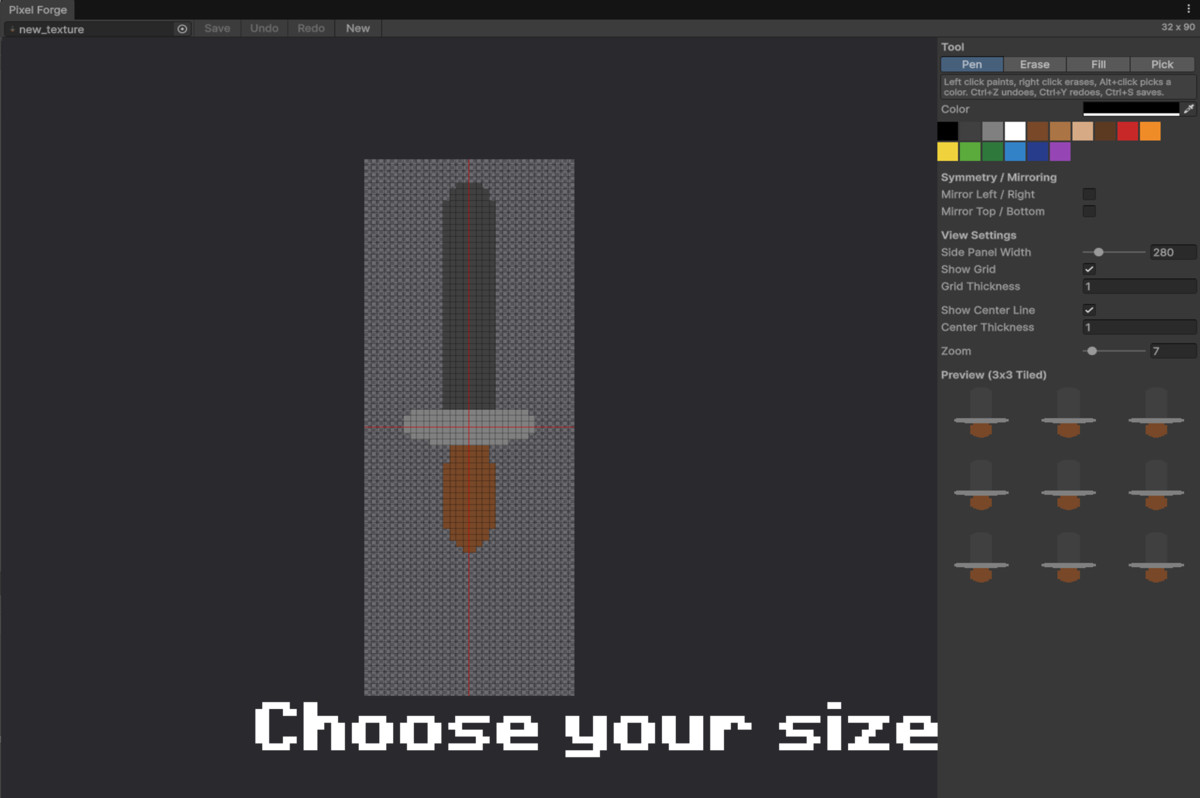This screenshot has height=798, width=1200.
Task: Pick the navy blue palette swatch
Action: point(1037,152)
